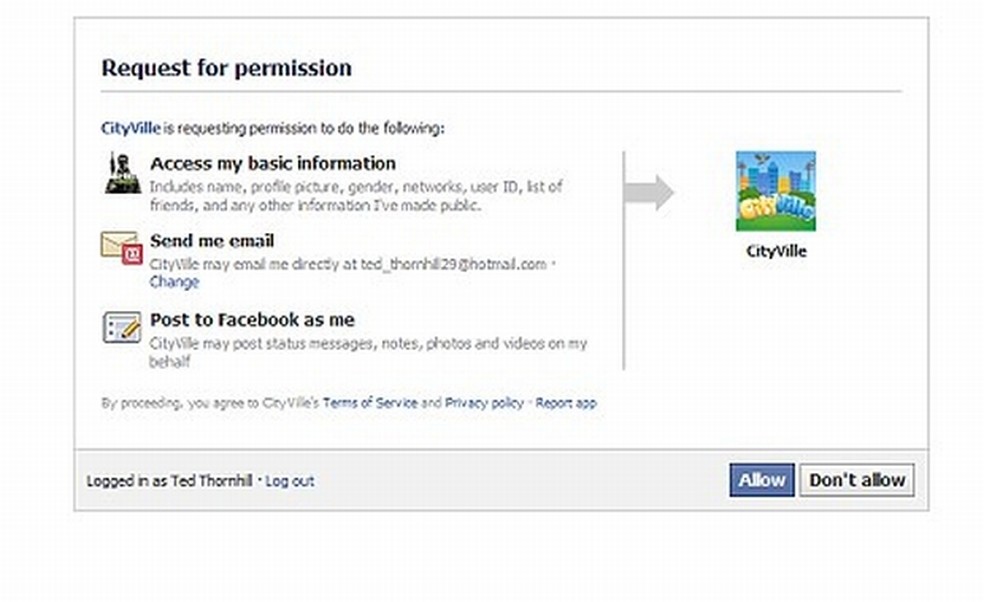Click the Report app link
984x602 pixels.
point(566,403)
